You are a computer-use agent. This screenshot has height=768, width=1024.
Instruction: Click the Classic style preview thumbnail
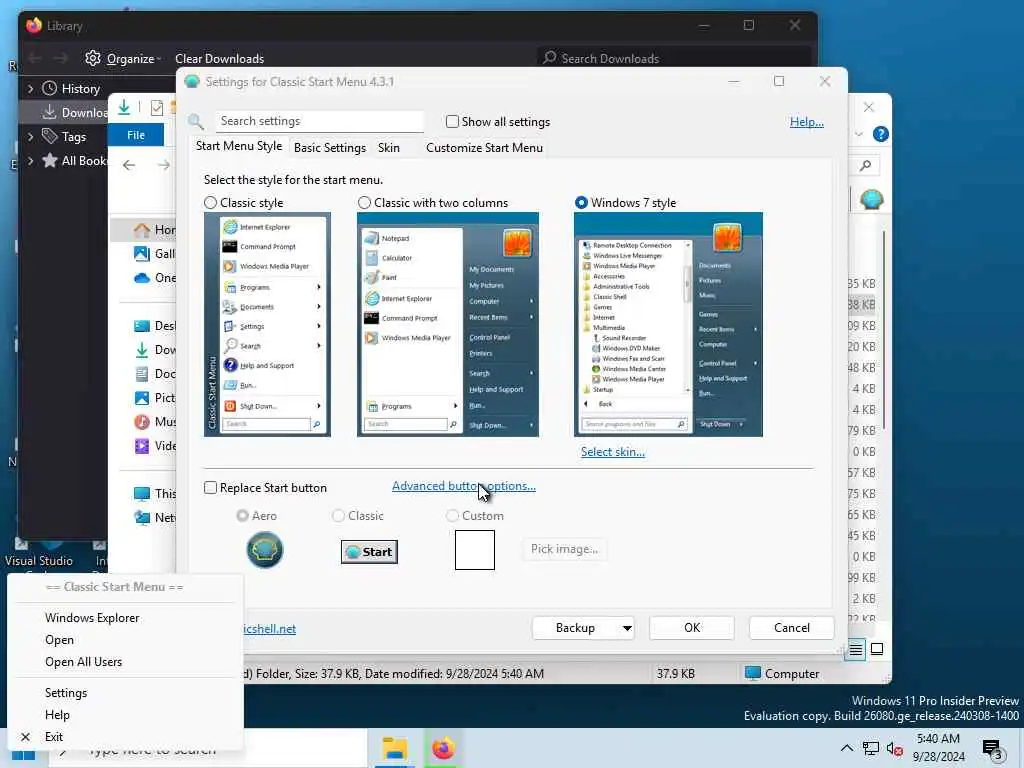click(267, 325)
